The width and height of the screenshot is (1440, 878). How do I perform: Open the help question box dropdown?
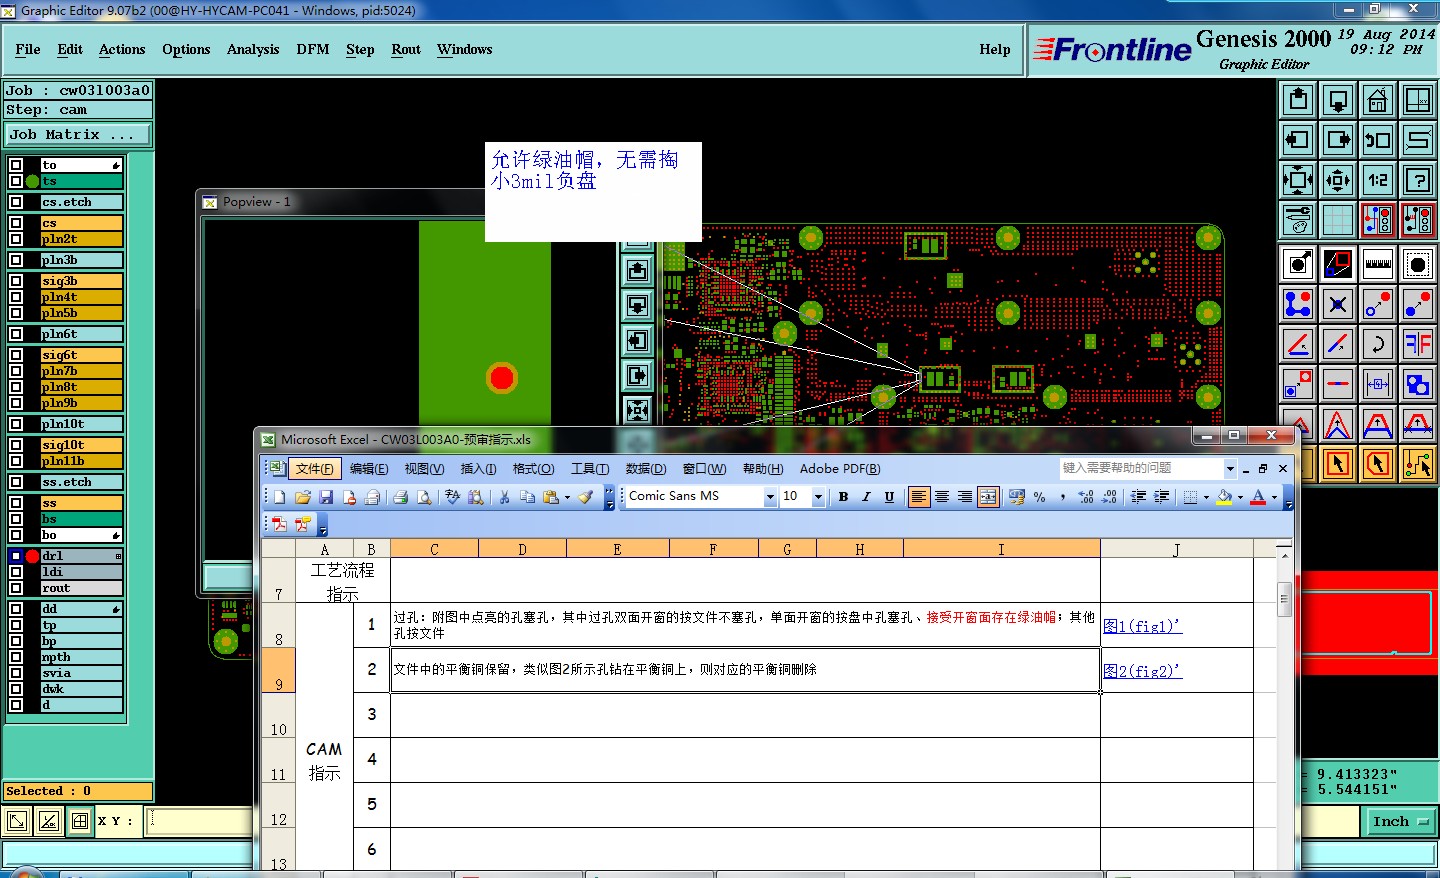point(1230,468)
